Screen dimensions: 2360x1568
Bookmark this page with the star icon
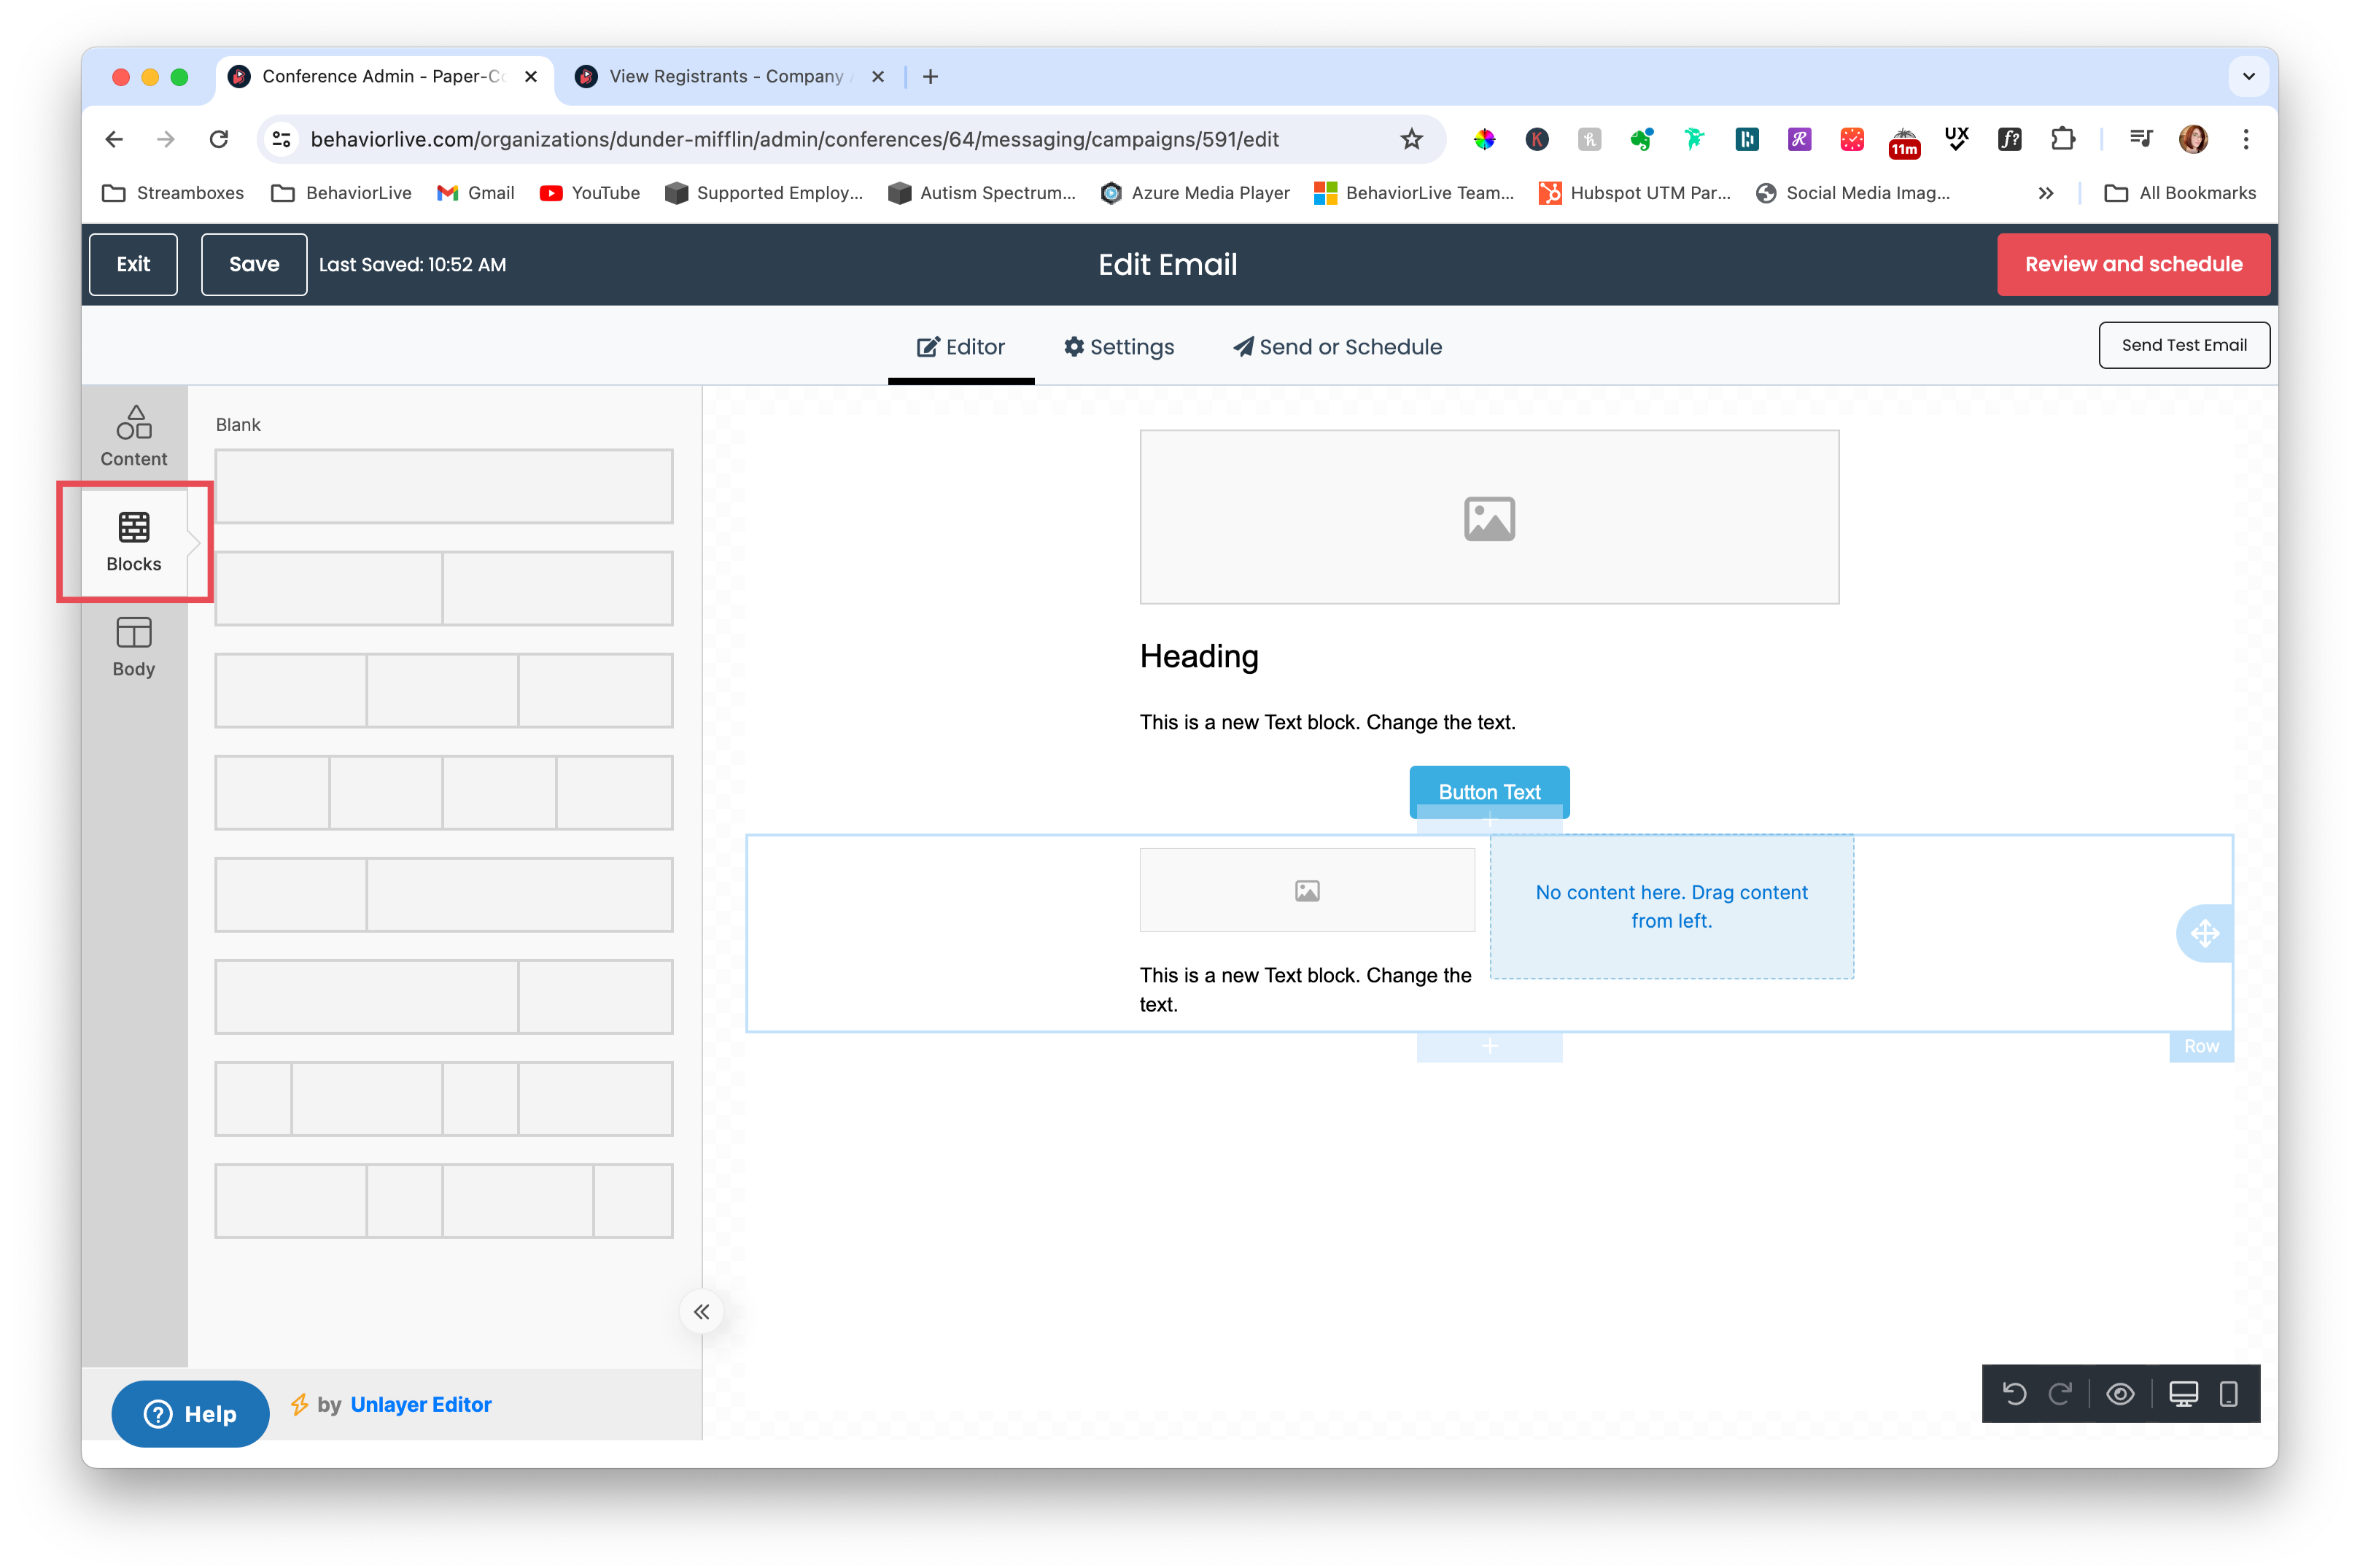coord(1411,140)
